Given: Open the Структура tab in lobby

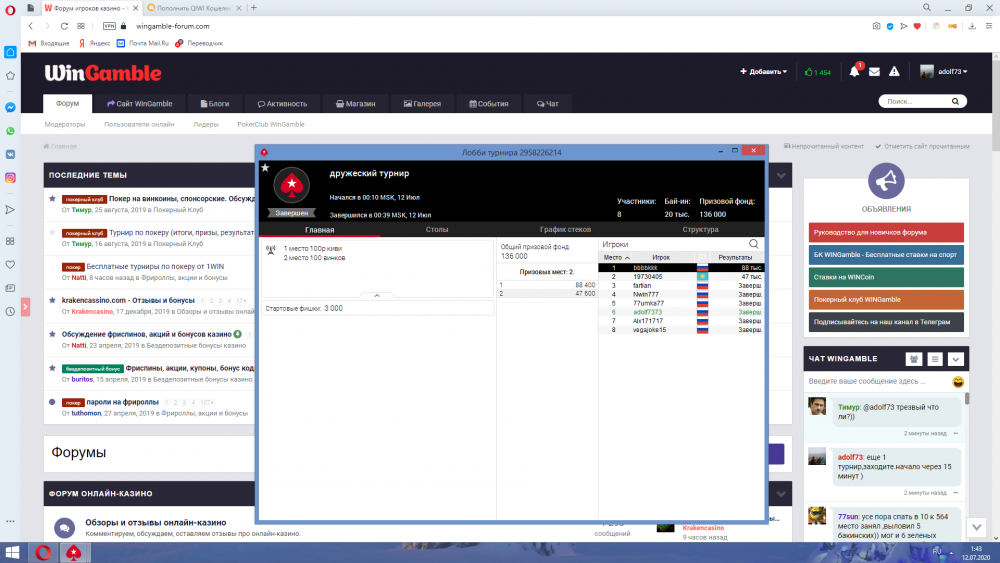Looking at the screenshot, I should point(700,229).
